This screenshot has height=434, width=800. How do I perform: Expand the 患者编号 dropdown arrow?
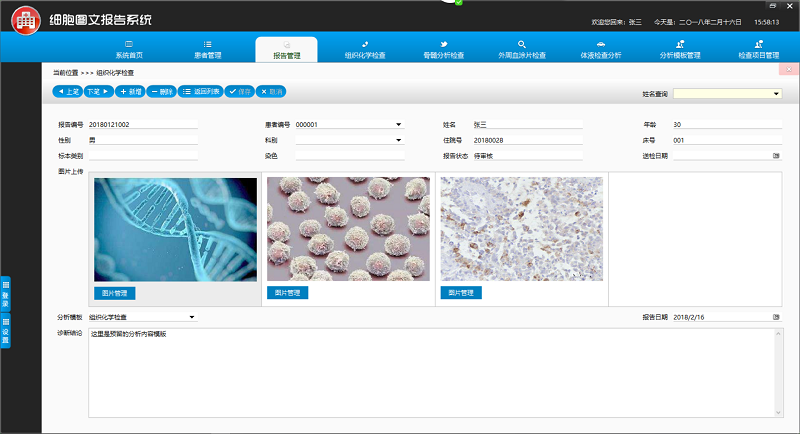click(398, 124)
